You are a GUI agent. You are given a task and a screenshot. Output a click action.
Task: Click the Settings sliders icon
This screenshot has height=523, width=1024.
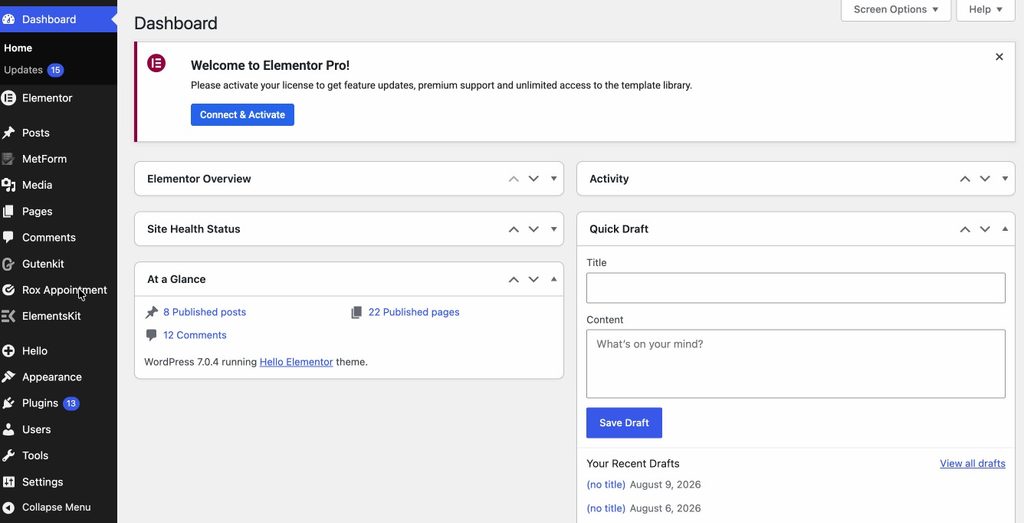tap(8, 482)
